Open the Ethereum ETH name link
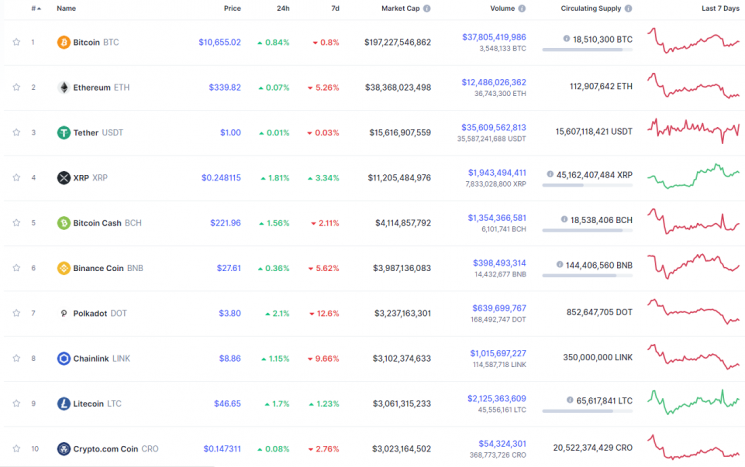 coord(101,87)
